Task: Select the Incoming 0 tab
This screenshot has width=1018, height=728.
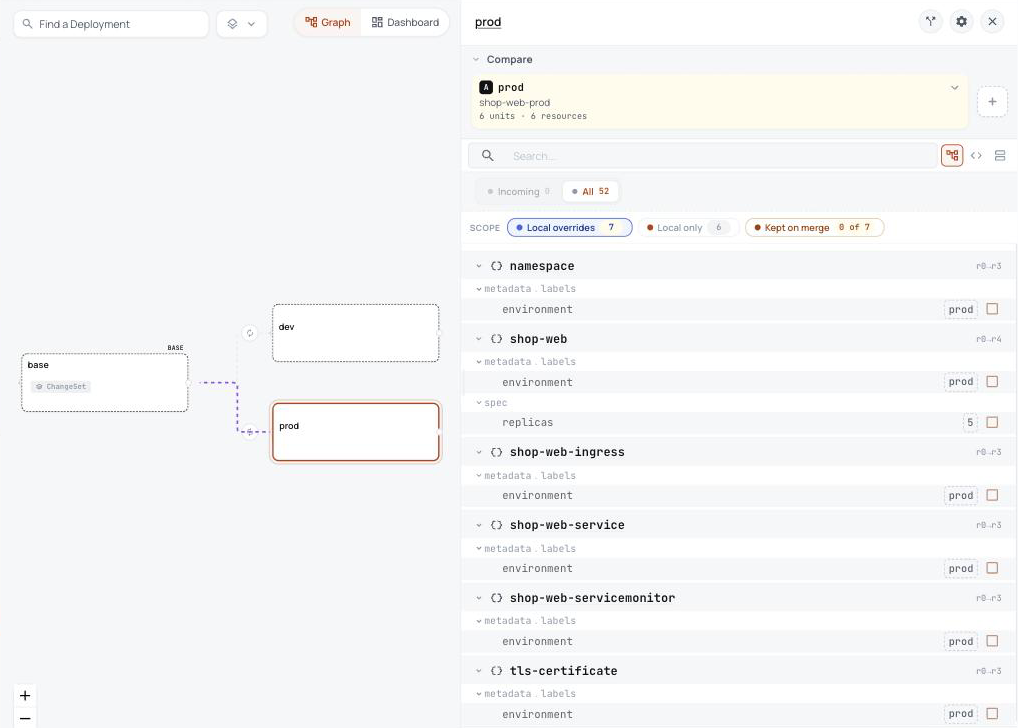Action: (519, 192)
